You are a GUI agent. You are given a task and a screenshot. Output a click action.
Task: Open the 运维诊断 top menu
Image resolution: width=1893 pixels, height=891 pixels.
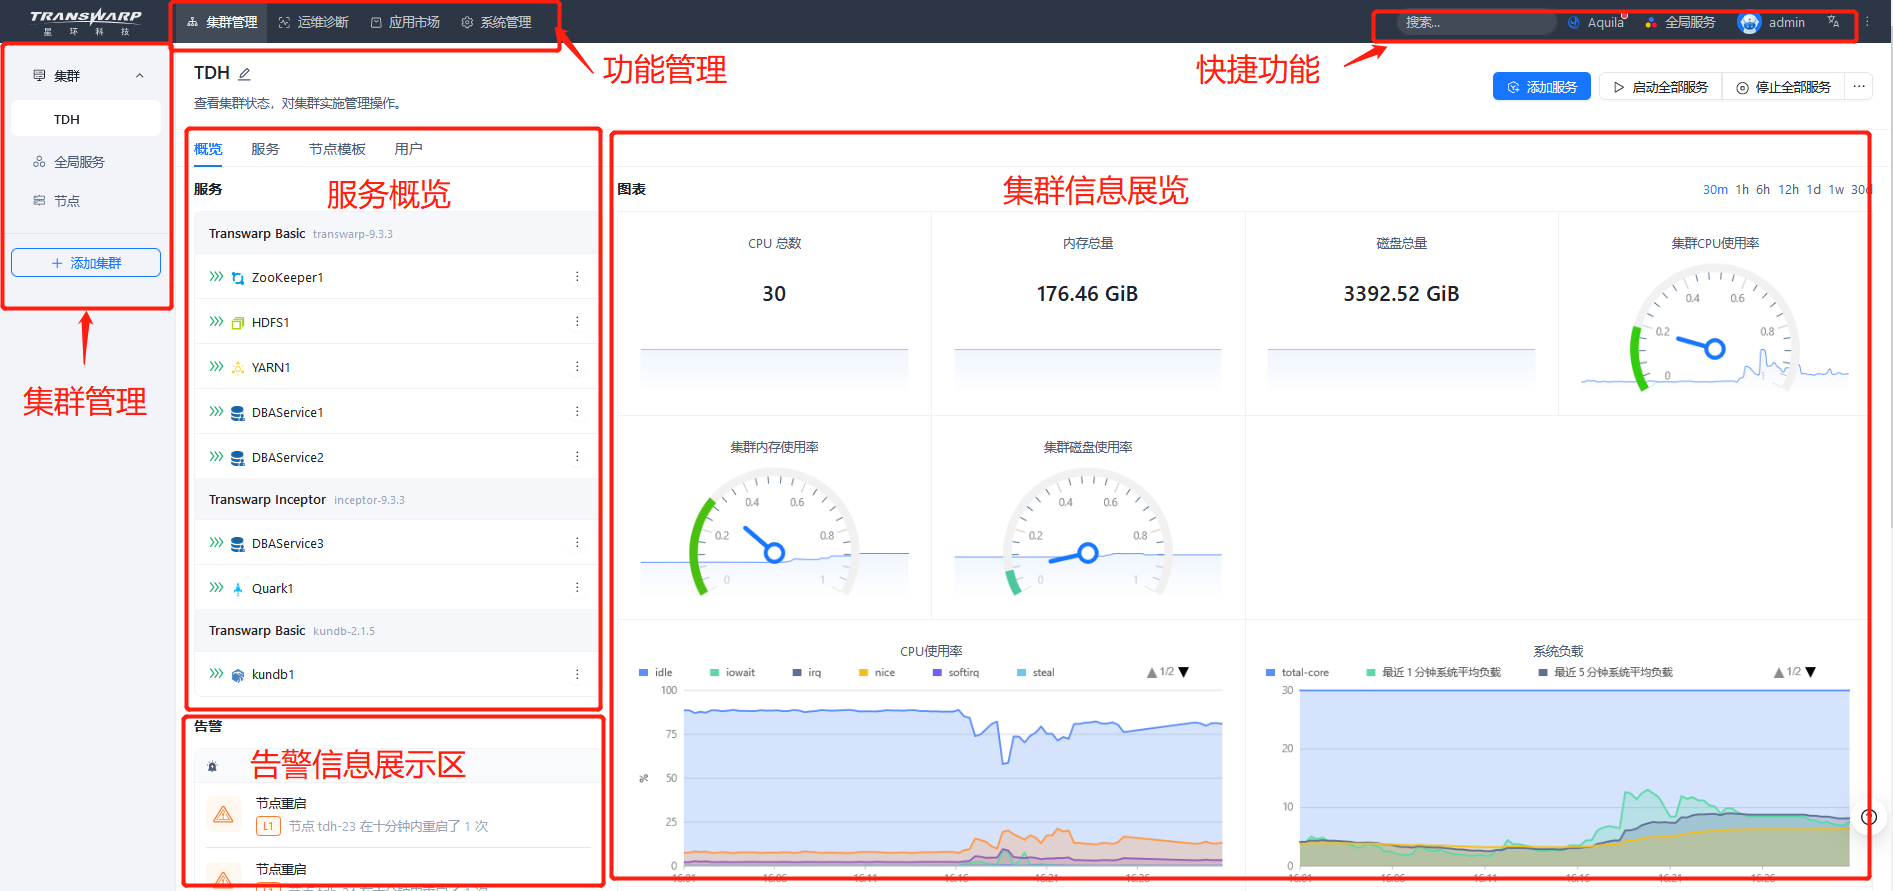(314, 22)
